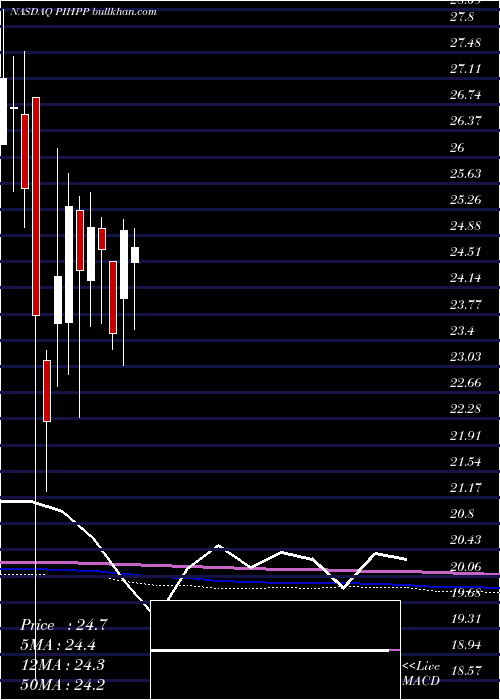Viewport: 500px width, 700px height.
Task: Click the 23.4 price axis label
Action: pyautogui.click(x=462, y=331)
